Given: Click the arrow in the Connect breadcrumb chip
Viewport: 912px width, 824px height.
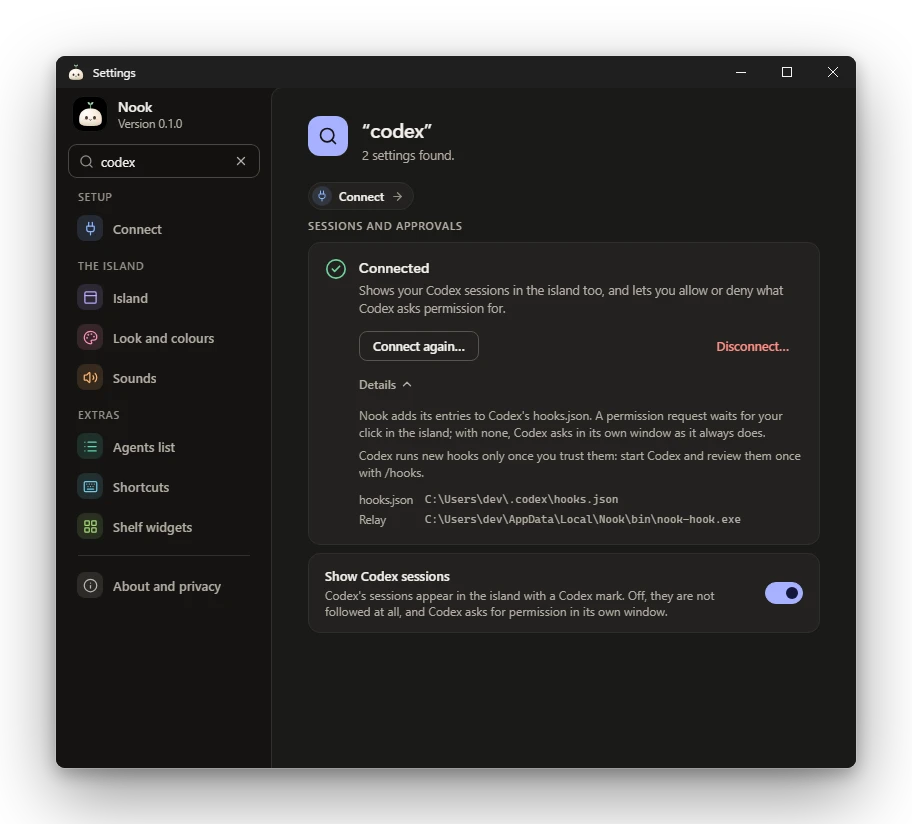Looking at the screenshot, I should point(398,197).
